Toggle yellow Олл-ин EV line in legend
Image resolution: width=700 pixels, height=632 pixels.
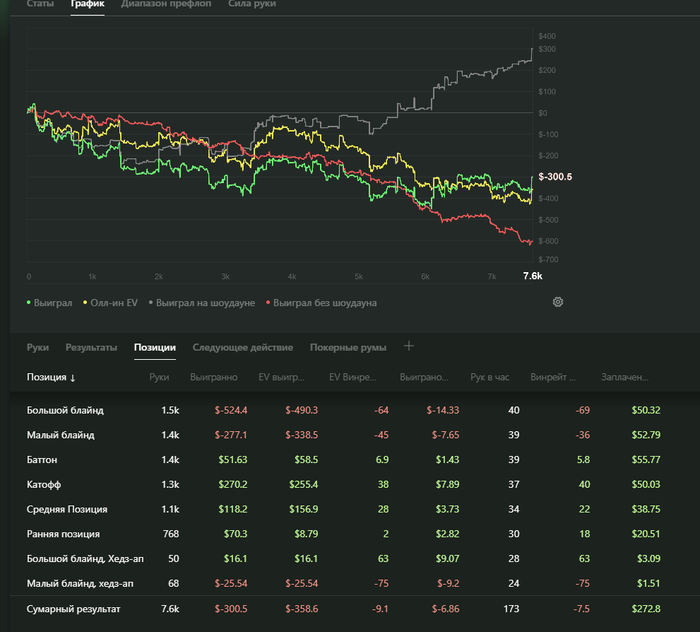point(110,303)
